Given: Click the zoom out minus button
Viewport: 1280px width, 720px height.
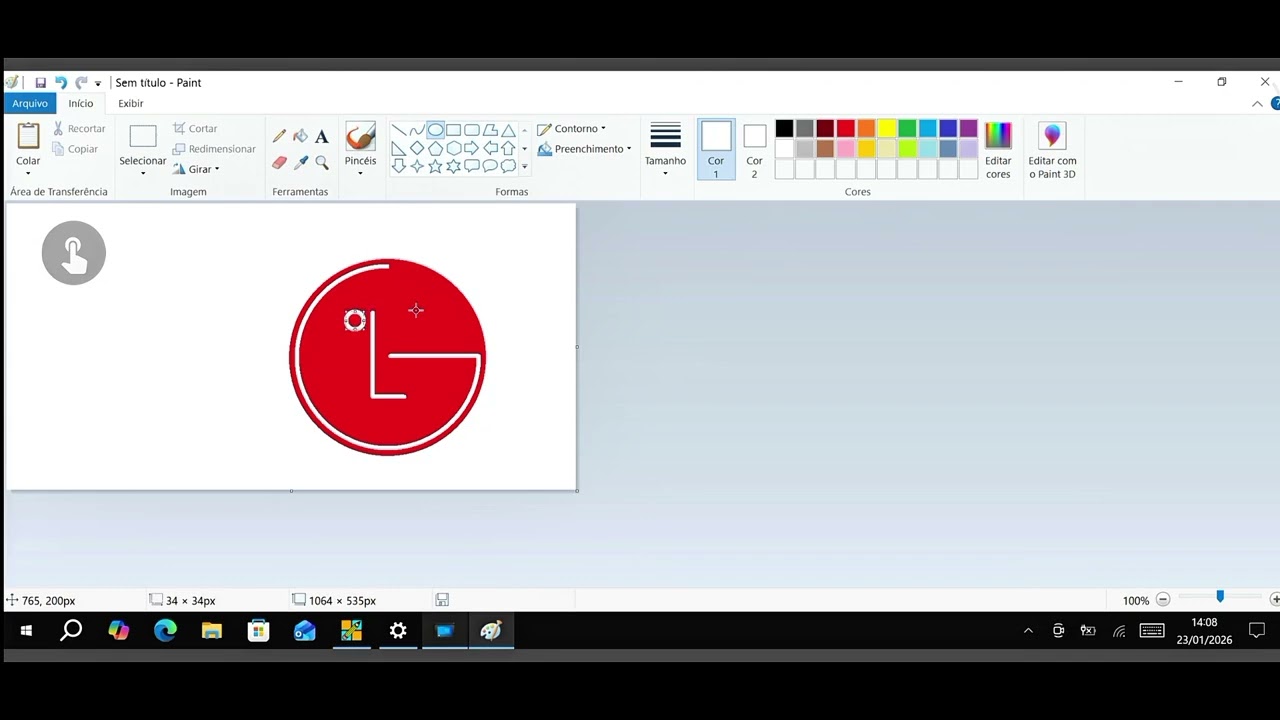Looking at the screenshot, I should (1163, 600).
